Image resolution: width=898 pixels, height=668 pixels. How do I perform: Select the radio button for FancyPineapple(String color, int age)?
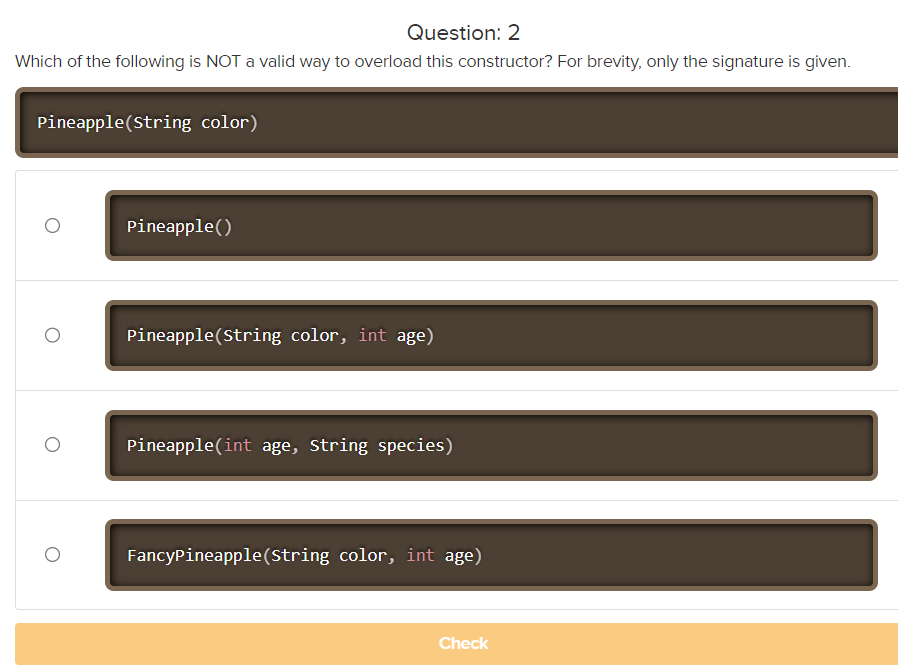tap(52, 554)
